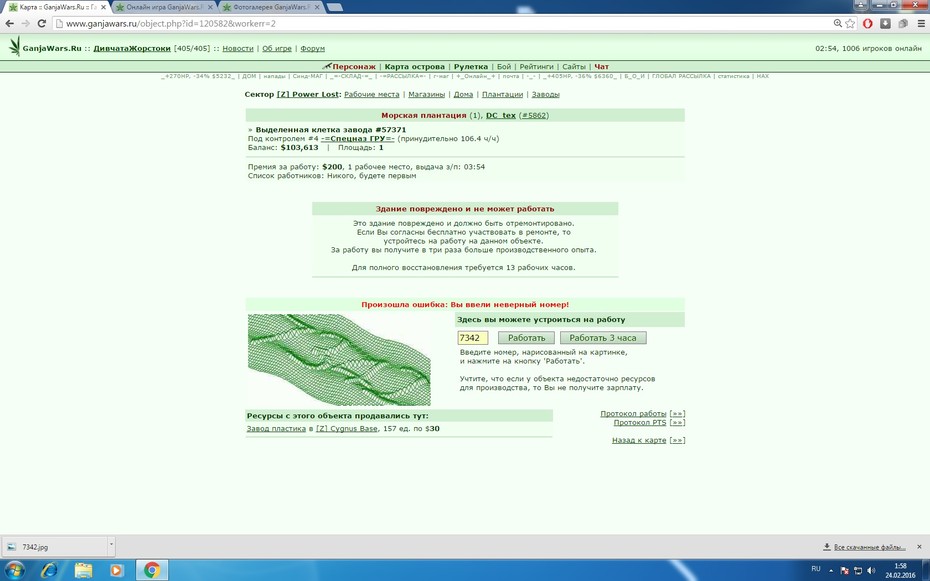This screenshot has height=581, width=930.
Task: Open File Explorer folder in taskbar
Action: click(x=83, y=570)
